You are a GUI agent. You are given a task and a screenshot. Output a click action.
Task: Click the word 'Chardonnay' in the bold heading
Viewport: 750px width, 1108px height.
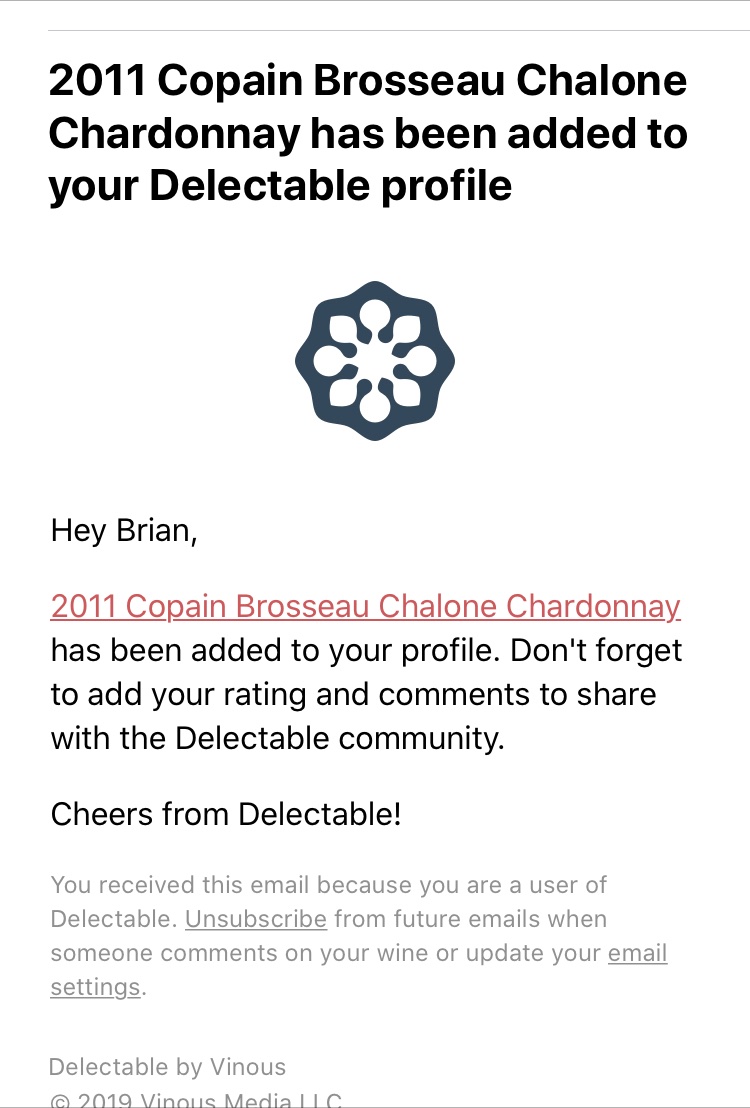(x=174, y=134)
